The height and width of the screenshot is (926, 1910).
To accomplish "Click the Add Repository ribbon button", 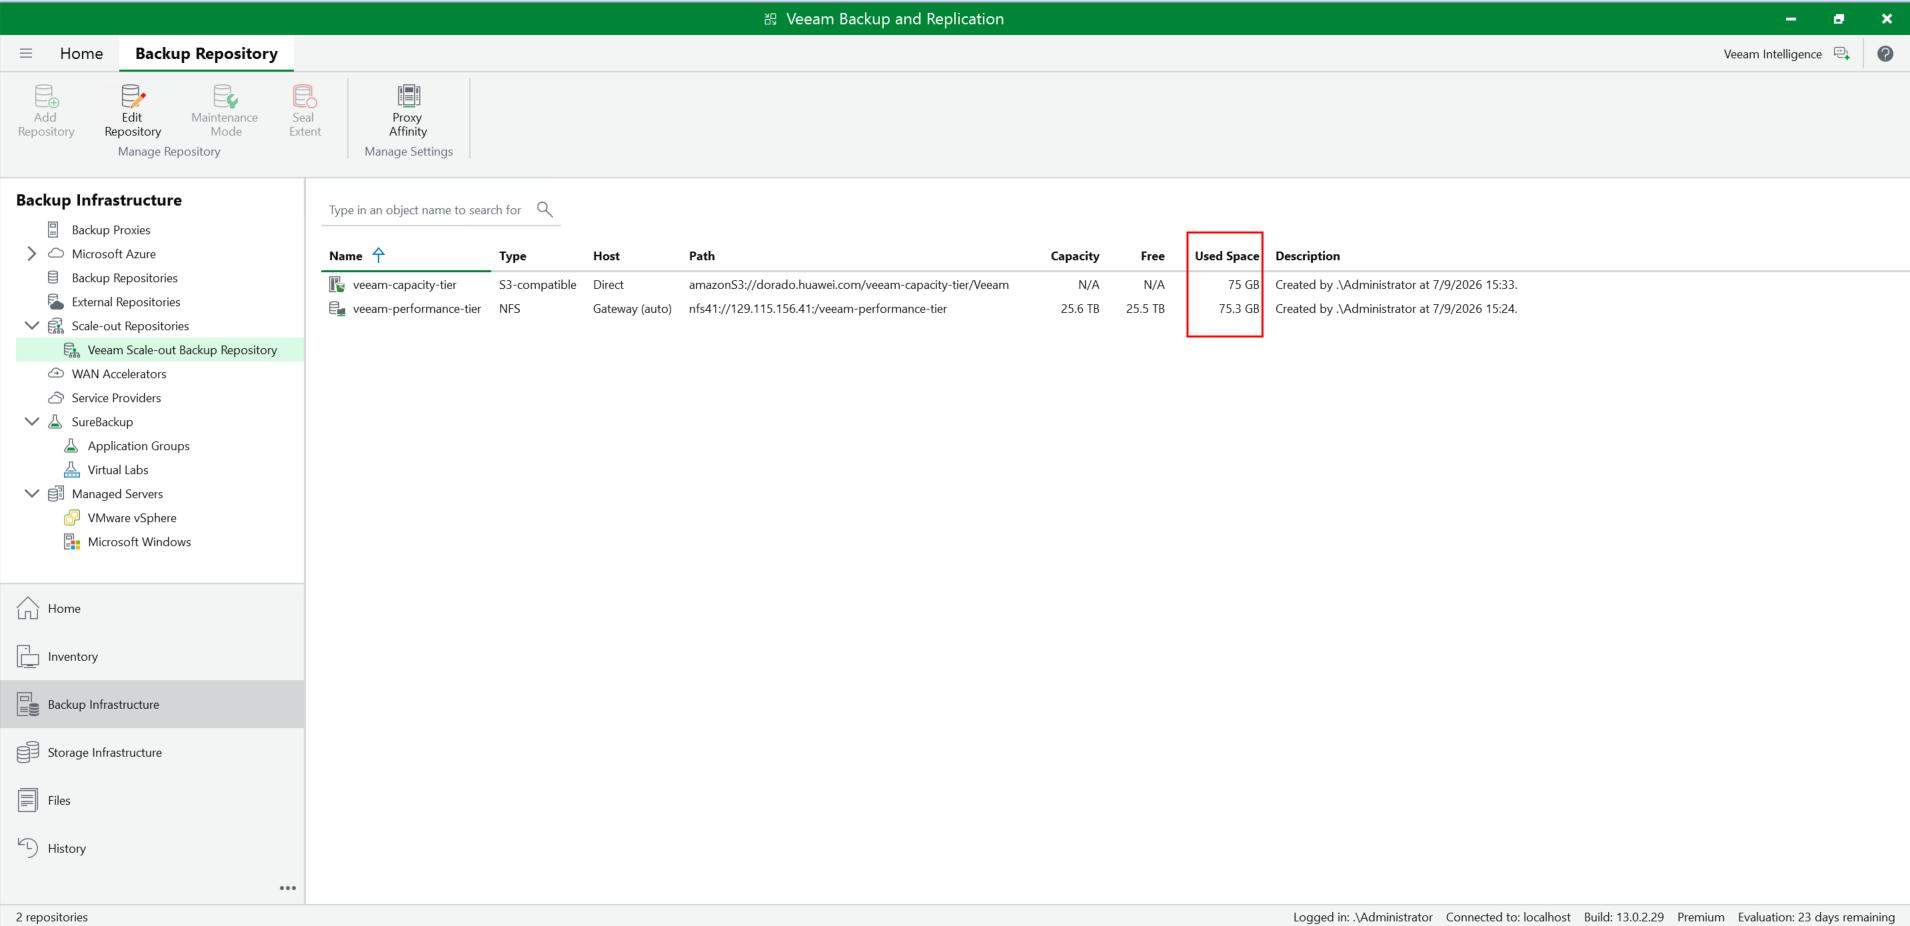I will [x=46, y=111].
